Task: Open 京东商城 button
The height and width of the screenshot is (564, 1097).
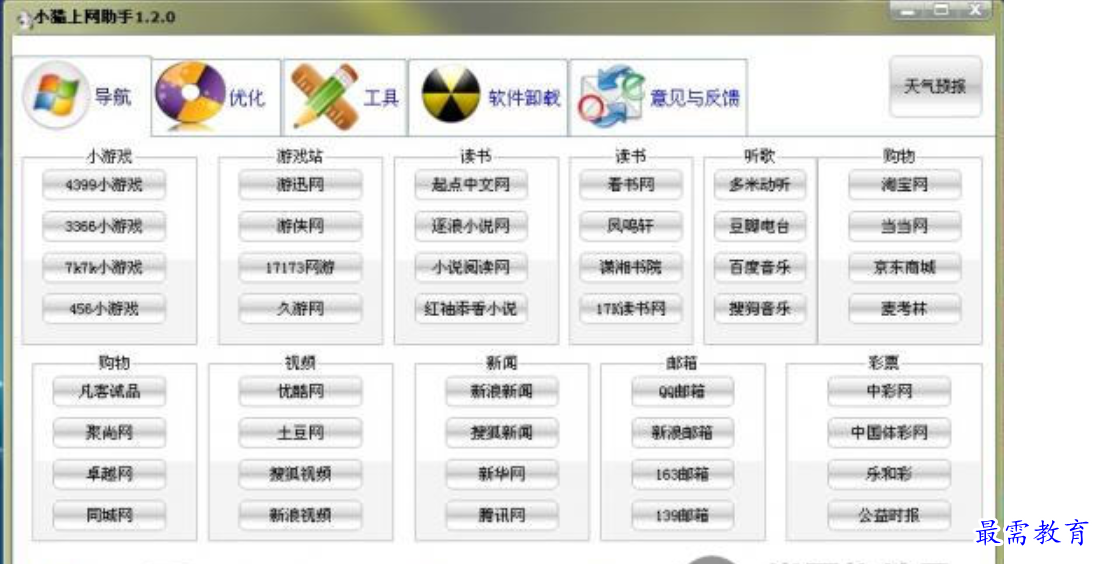Action: pyautogui.click(x=905, y=267)
